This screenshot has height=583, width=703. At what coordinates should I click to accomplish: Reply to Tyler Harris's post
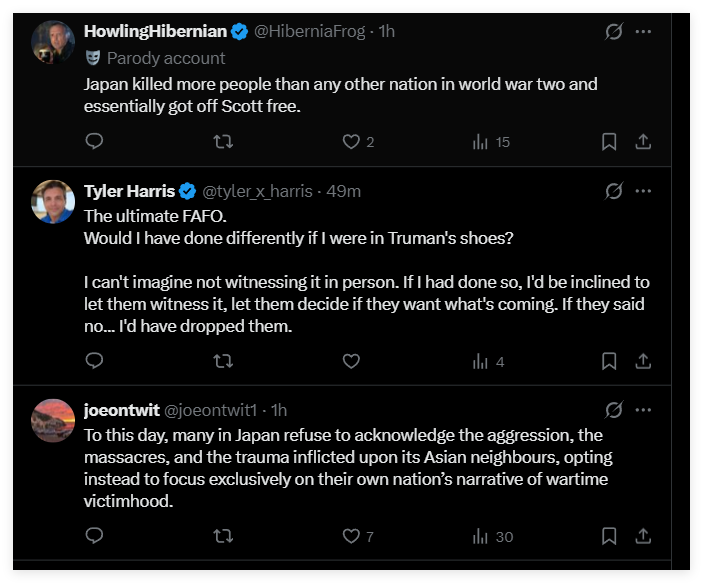[94, 361]
